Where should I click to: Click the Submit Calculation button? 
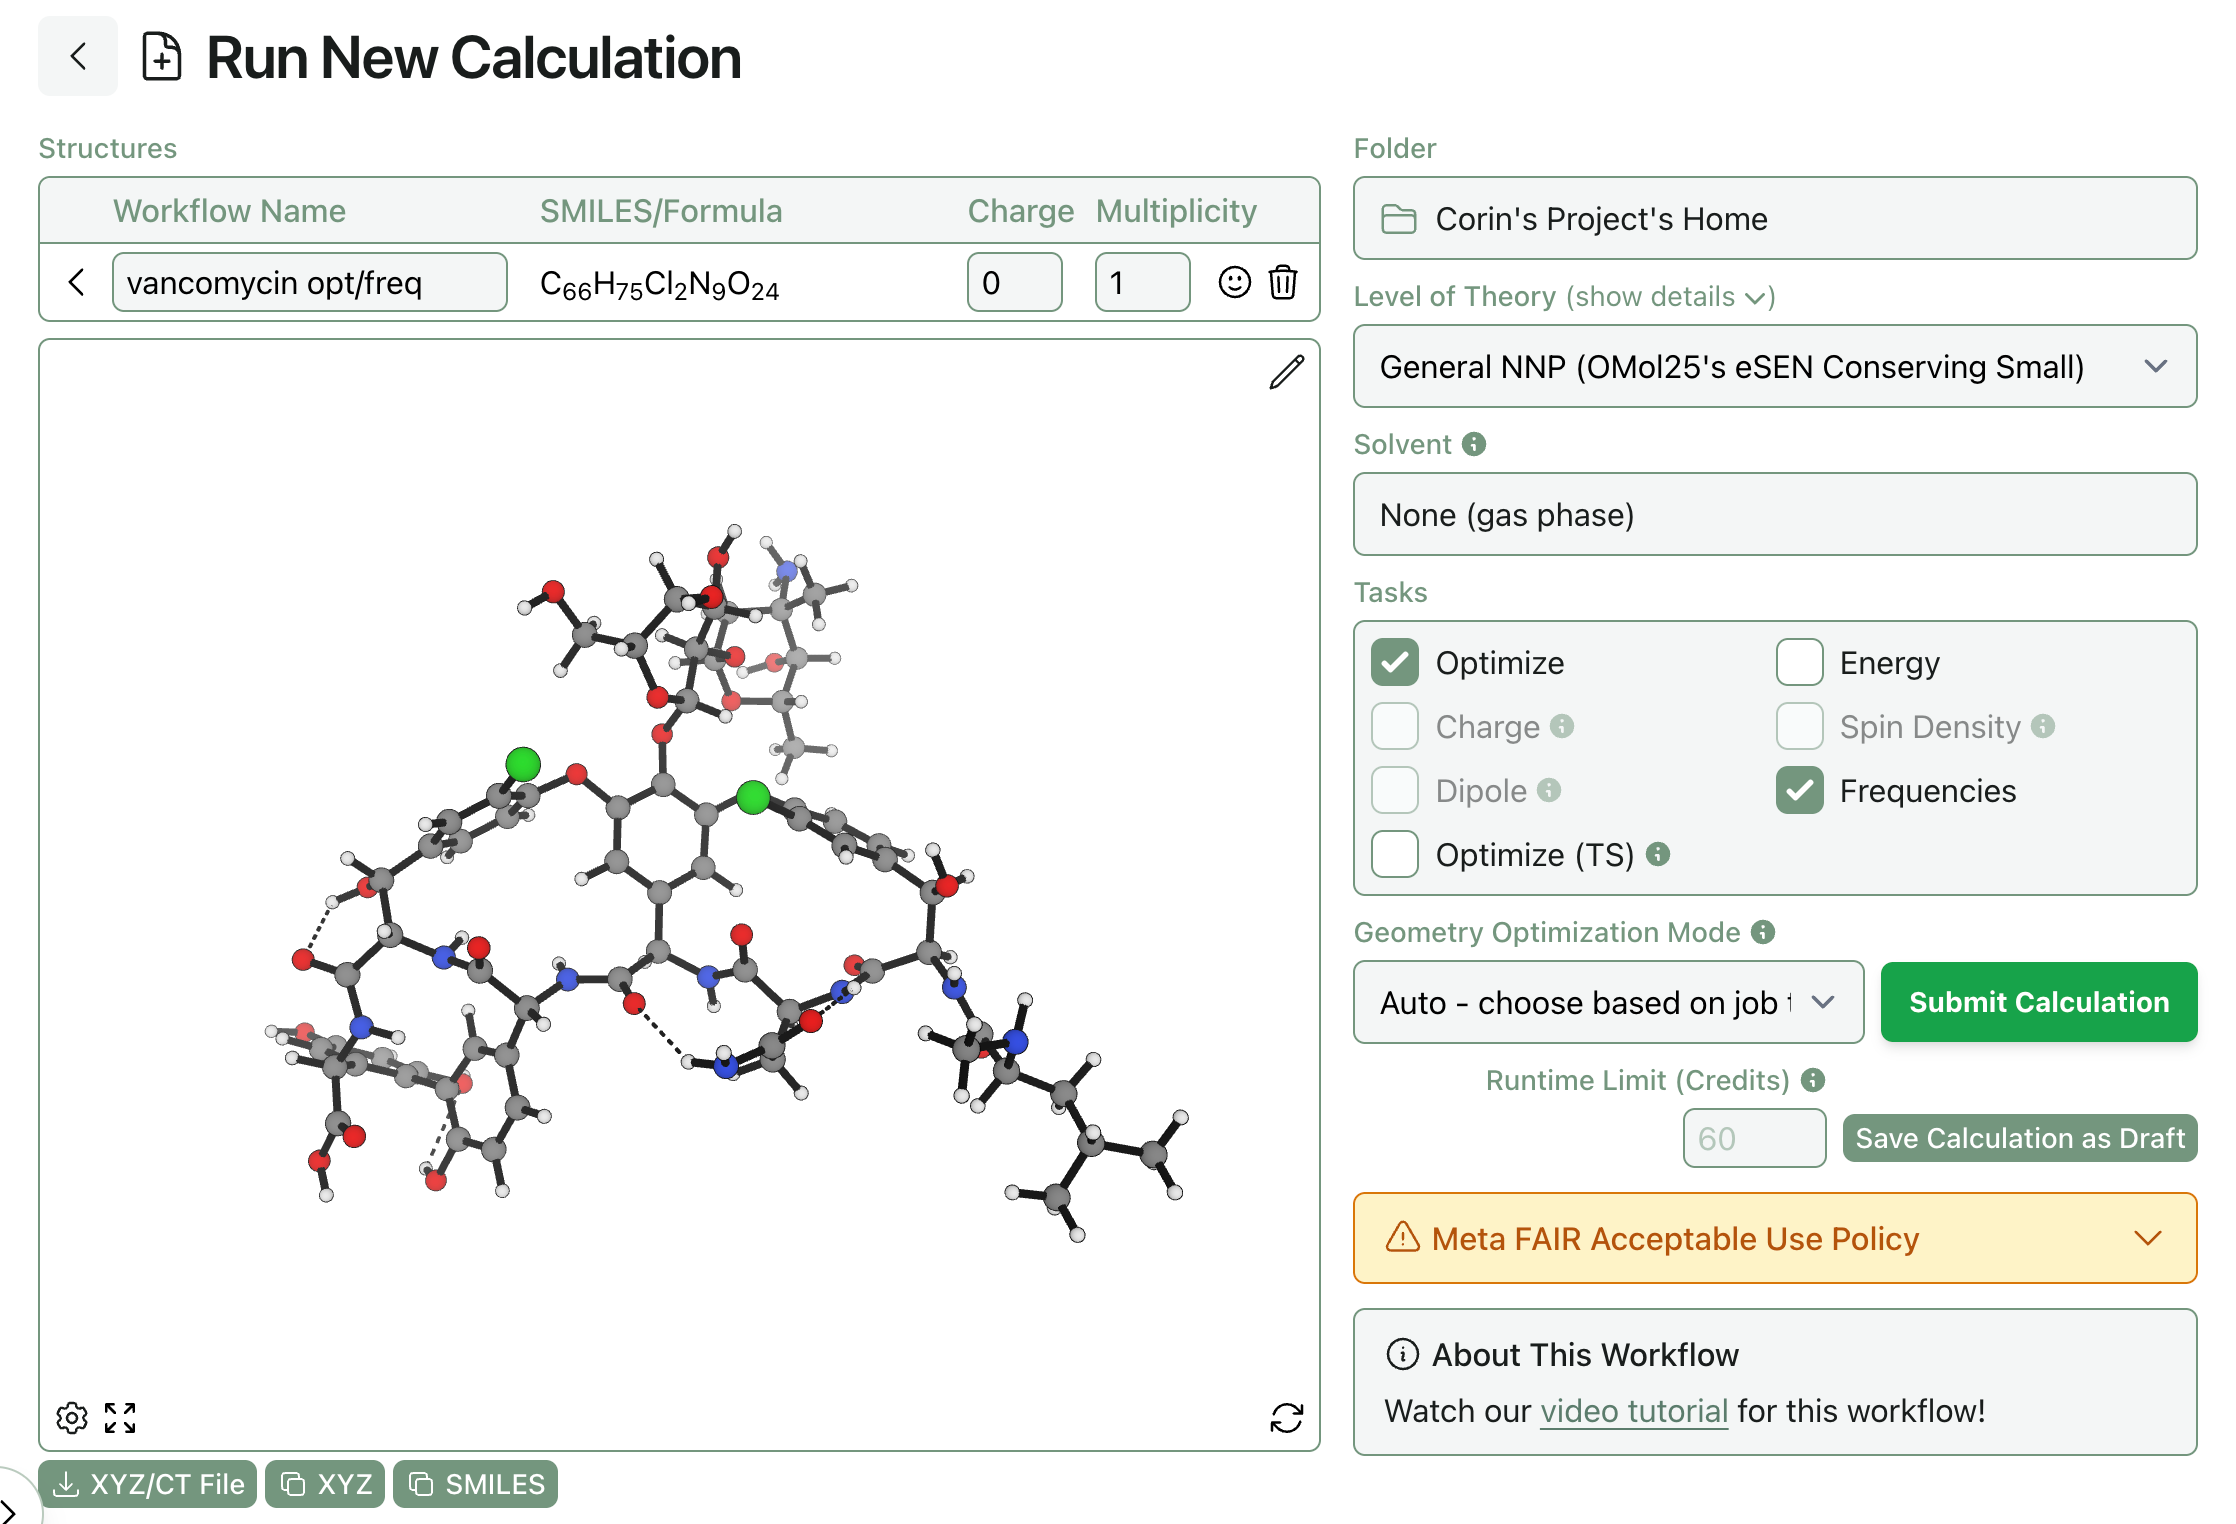2038,1003
